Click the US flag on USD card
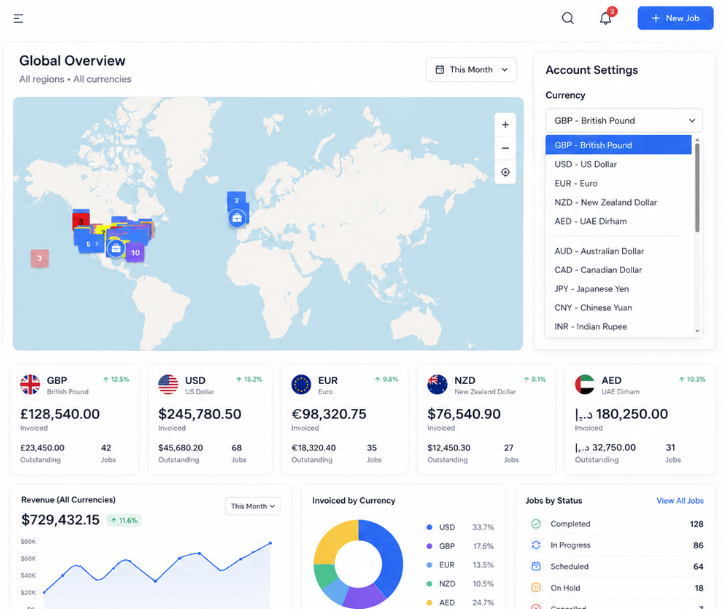 [x=168, y=384]
